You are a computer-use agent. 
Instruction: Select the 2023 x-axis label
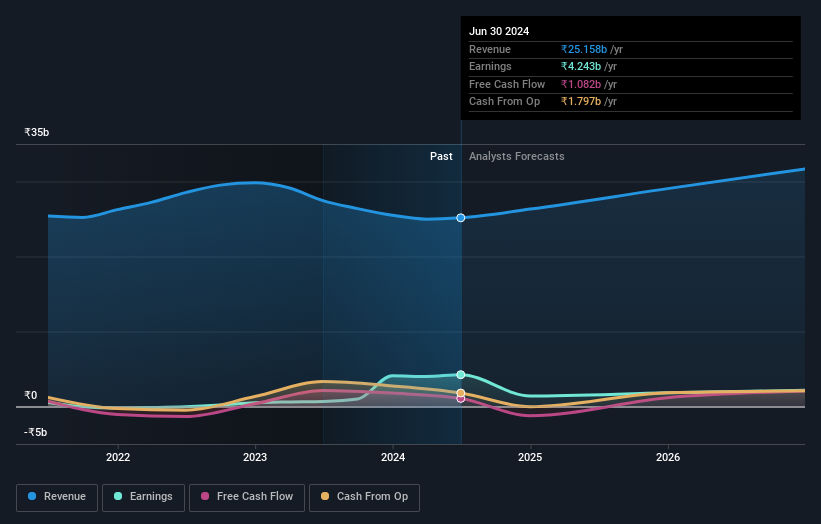[x=255, y=457]
